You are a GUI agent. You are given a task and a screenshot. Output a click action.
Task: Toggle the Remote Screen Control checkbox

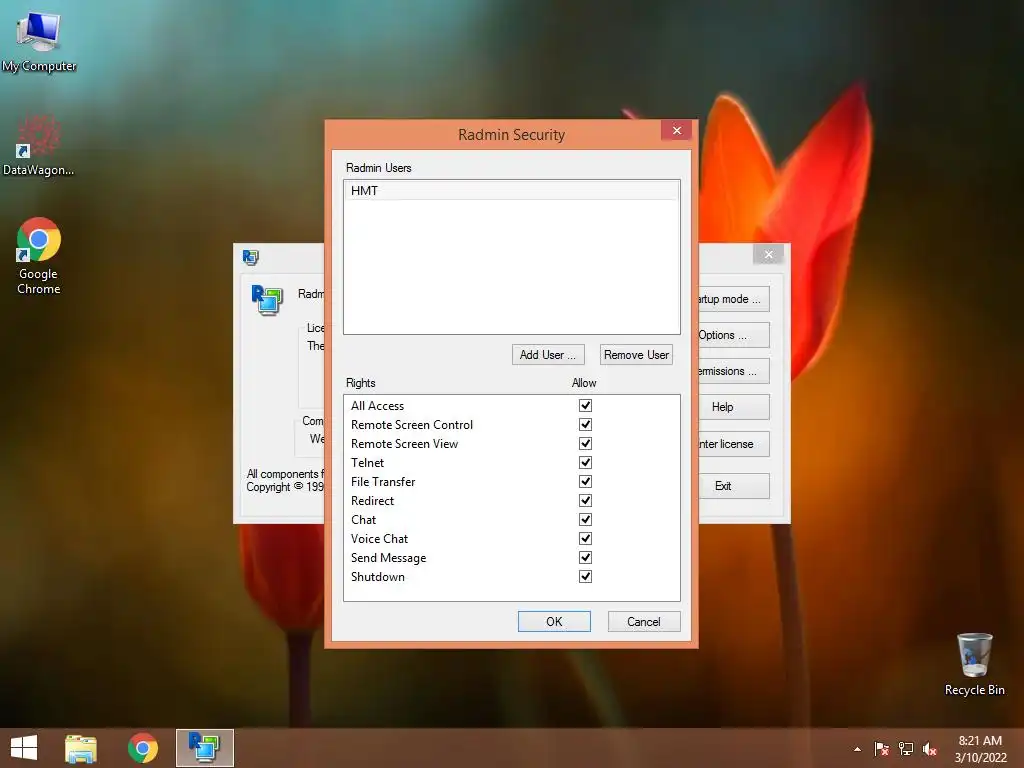[585, 424]
